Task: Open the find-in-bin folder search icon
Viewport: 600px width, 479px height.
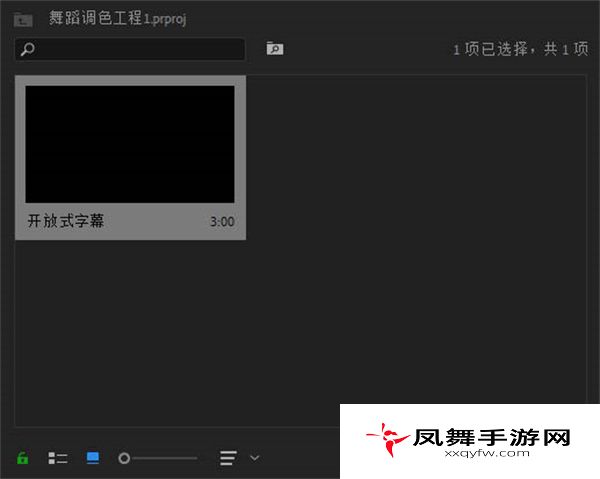Action: pyautogui.click(x=275, y=48)
